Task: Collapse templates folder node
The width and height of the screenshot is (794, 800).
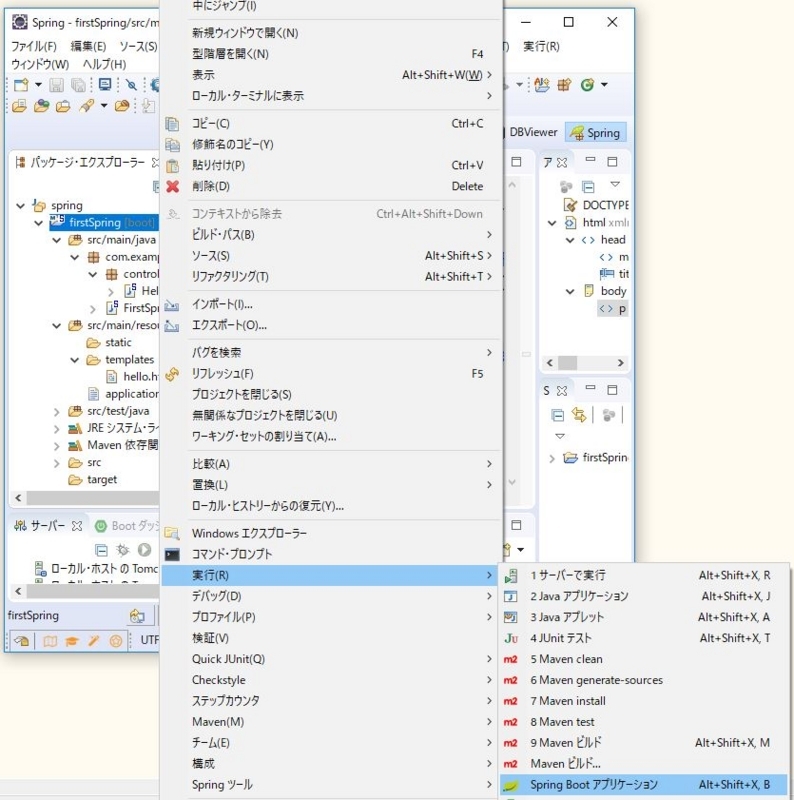Action: point(75,360)
